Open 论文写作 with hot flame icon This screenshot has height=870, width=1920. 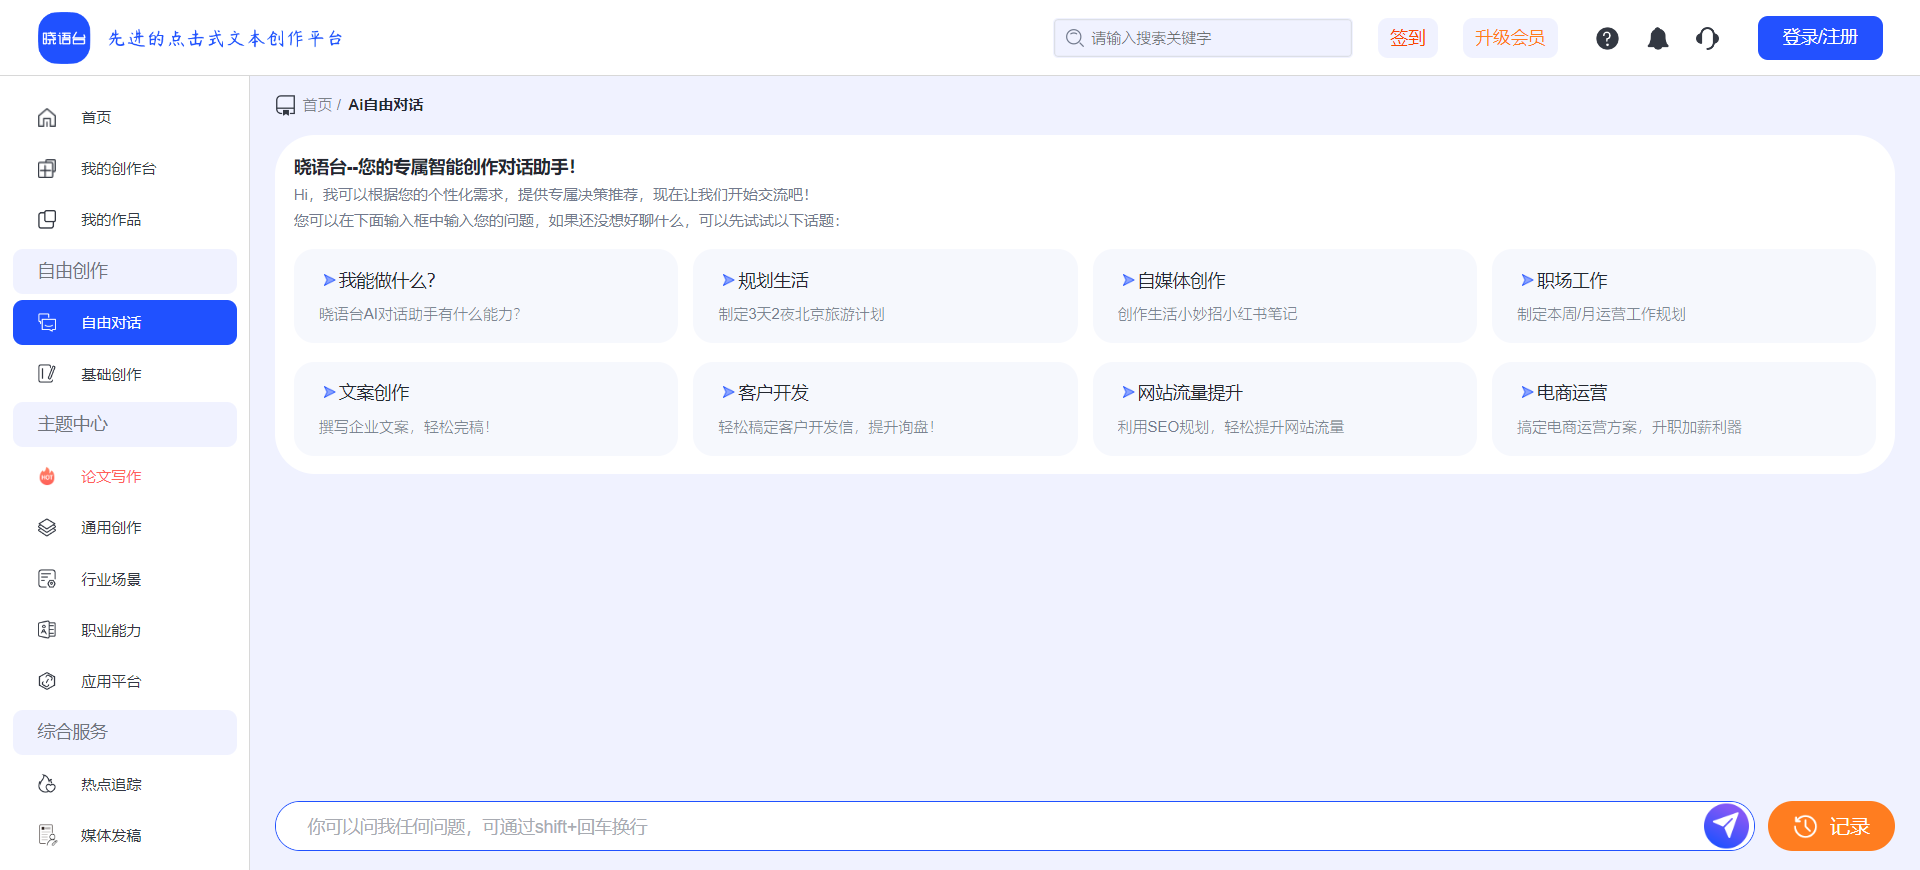point(47,477)
